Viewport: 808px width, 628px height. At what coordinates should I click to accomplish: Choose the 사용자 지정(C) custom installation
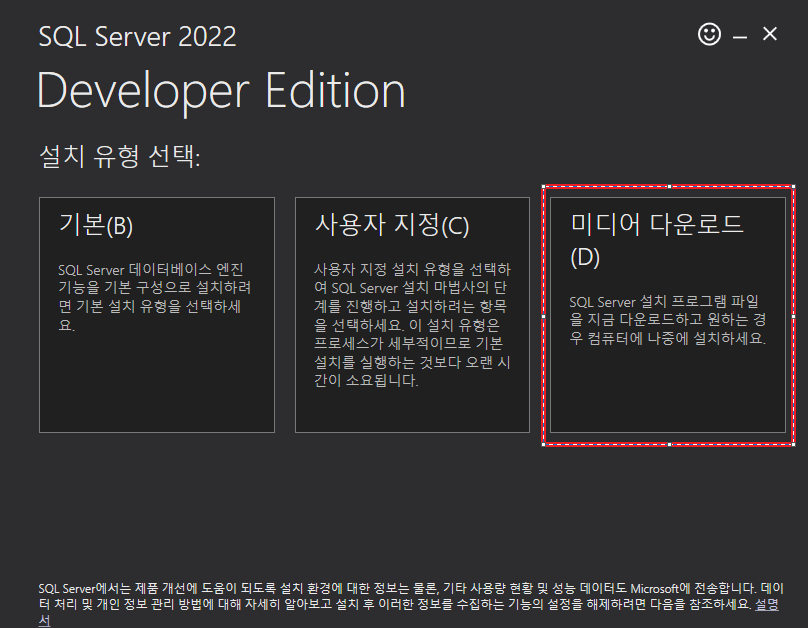(412, 315)
